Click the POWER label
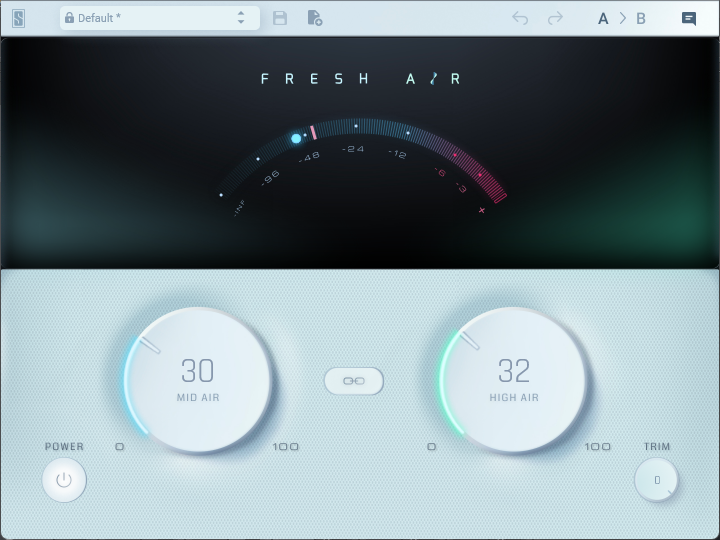Screen dimensions: 720x540 64,446
